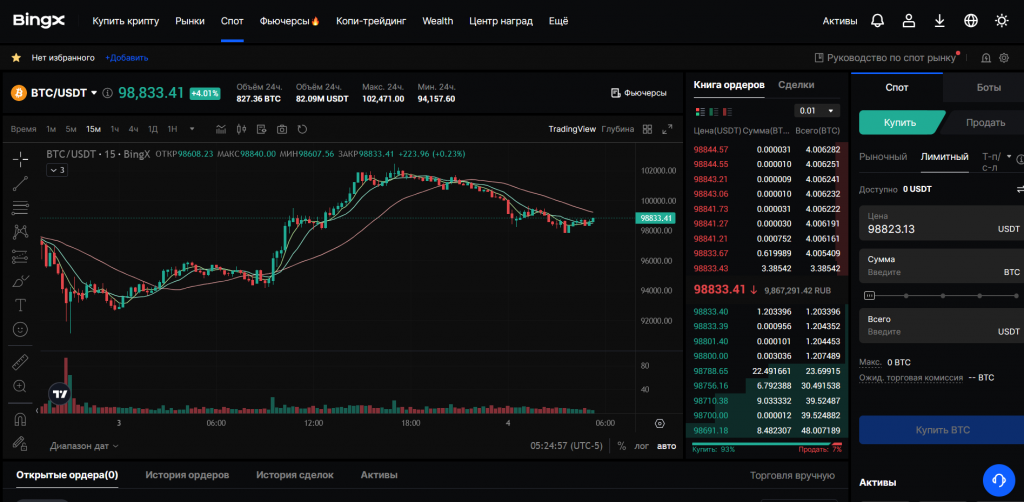The image size is (1024, 502).
Task: Select the 1ч timeframe
Action: point(115,129)
